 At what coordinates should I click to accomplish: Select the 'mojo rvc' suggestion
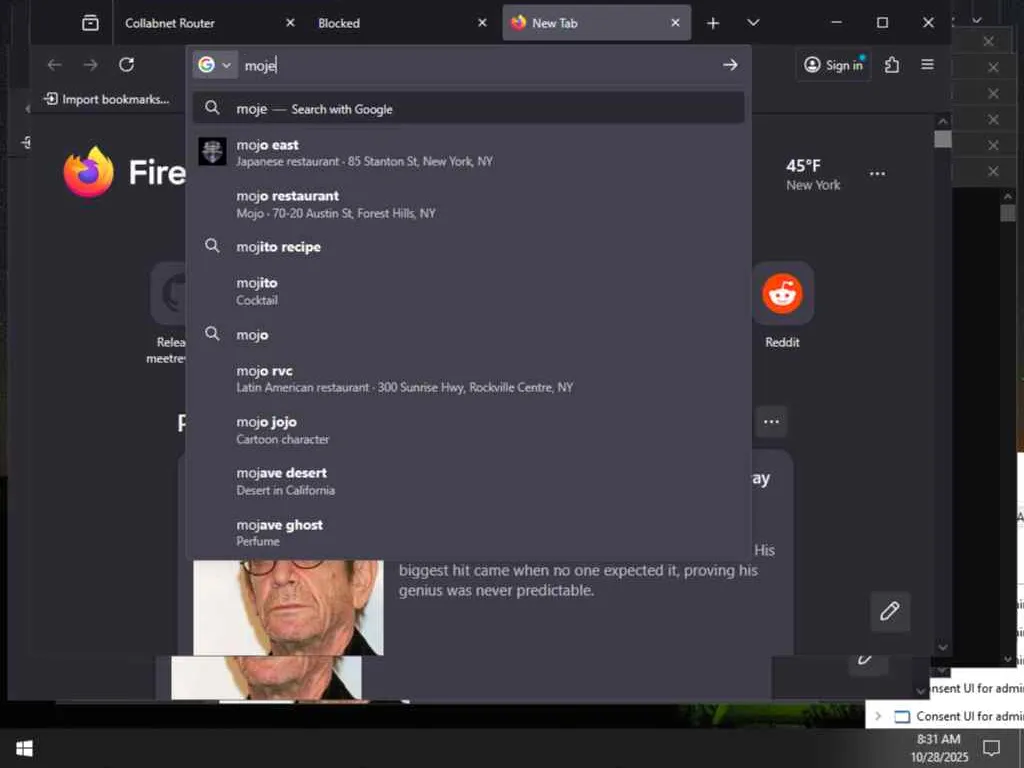point(468,378)
